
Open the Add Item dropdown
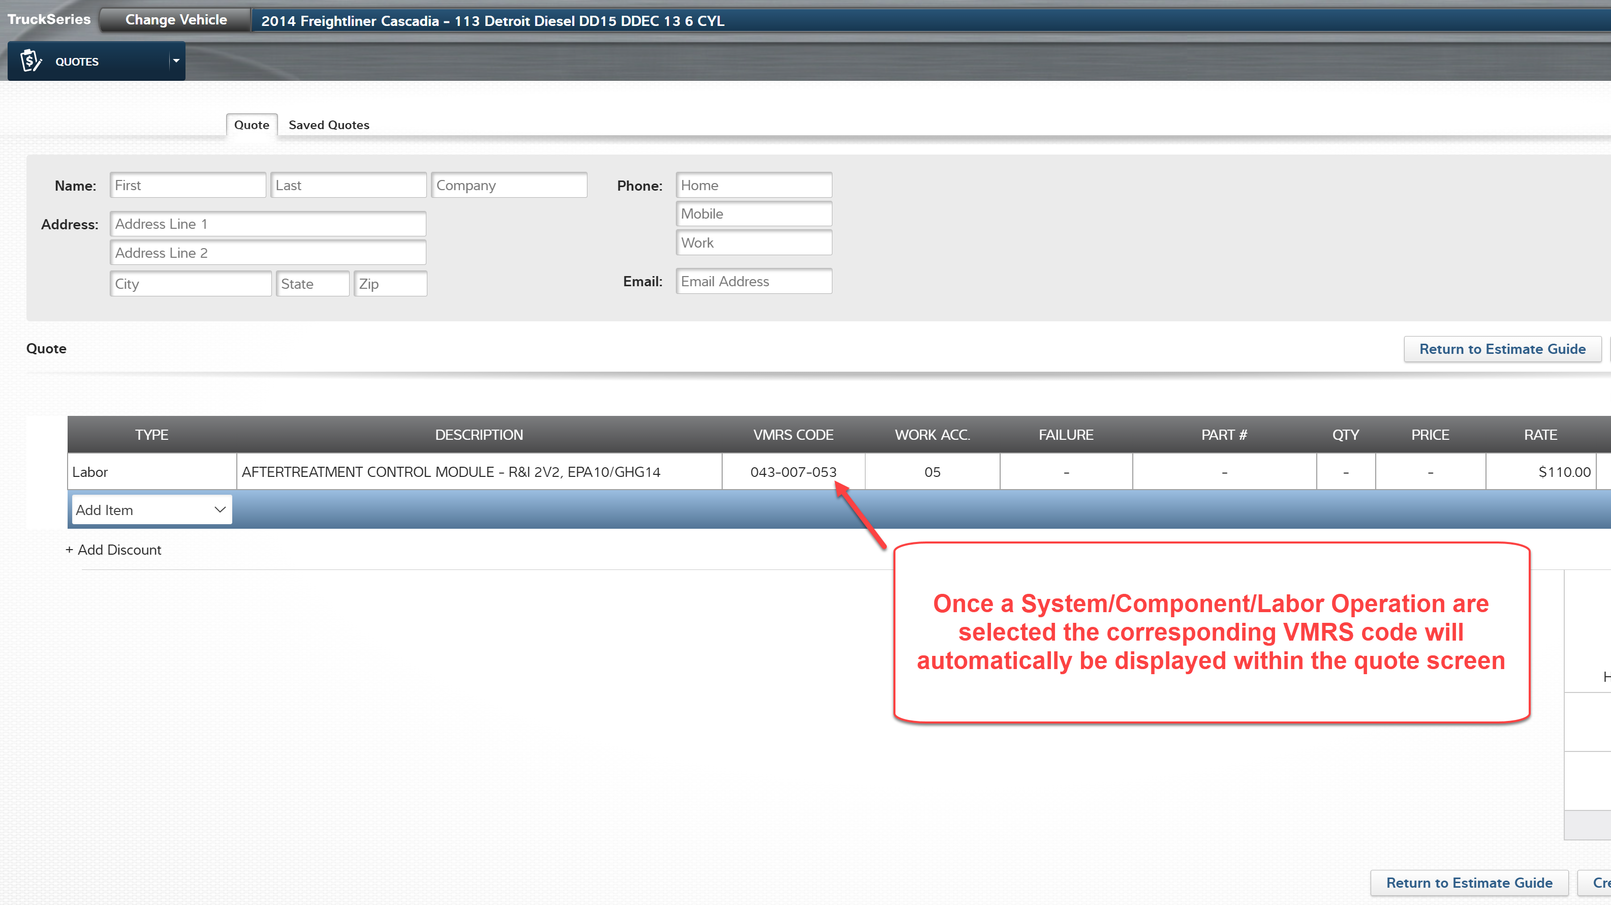150,509
